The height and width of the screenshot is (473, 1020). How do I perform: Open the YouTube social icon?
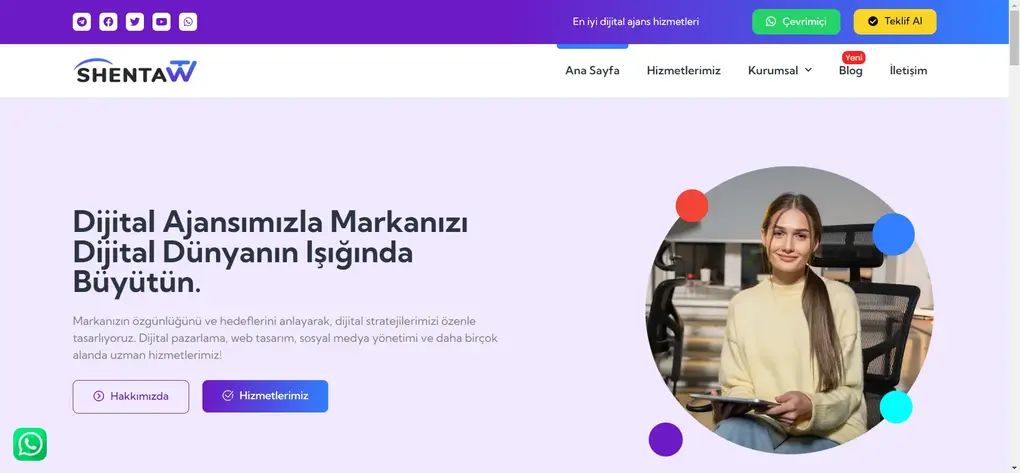point(161,21)
